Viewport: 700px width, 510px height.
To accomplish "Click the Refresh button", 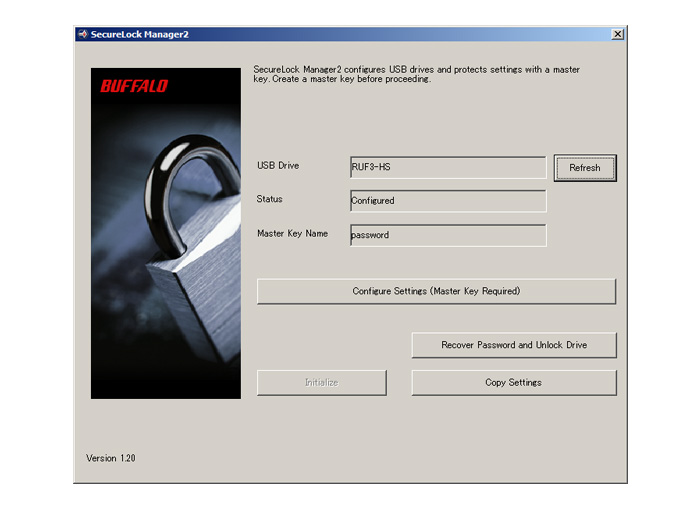I will coord(585,168).
